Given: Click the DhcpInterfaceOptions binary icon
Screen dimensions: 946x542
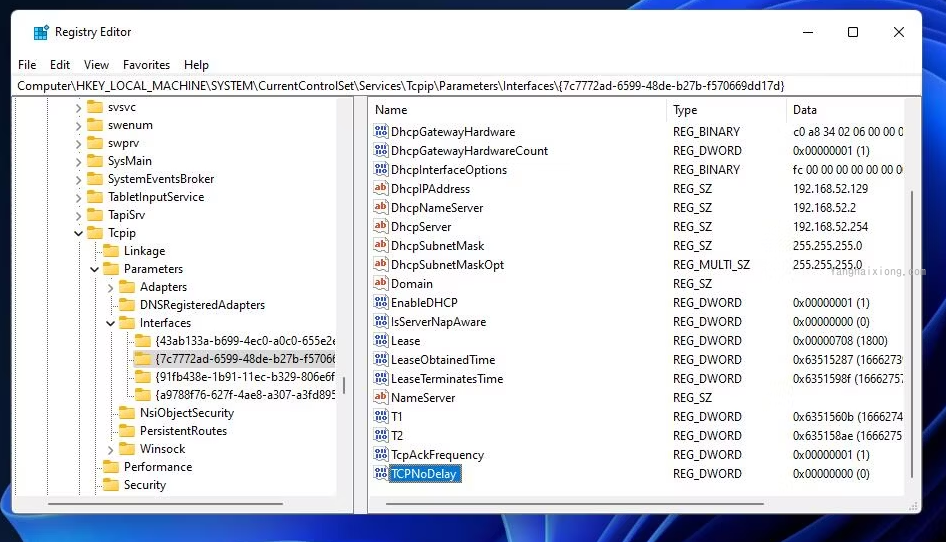Looking at the screenshot, I should pyautogui.click(x=381, y=169).
